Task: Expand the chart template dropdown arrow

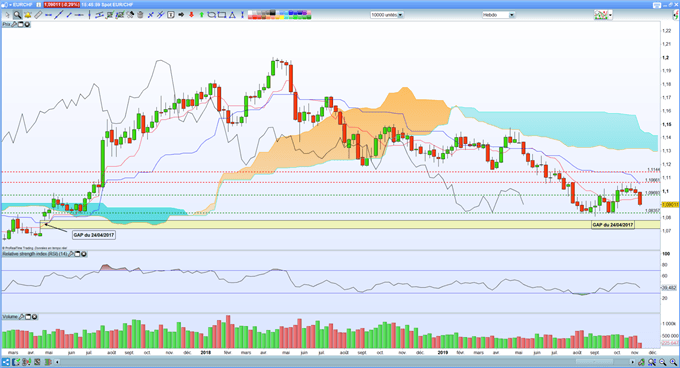Action: [x=610, y=15]
